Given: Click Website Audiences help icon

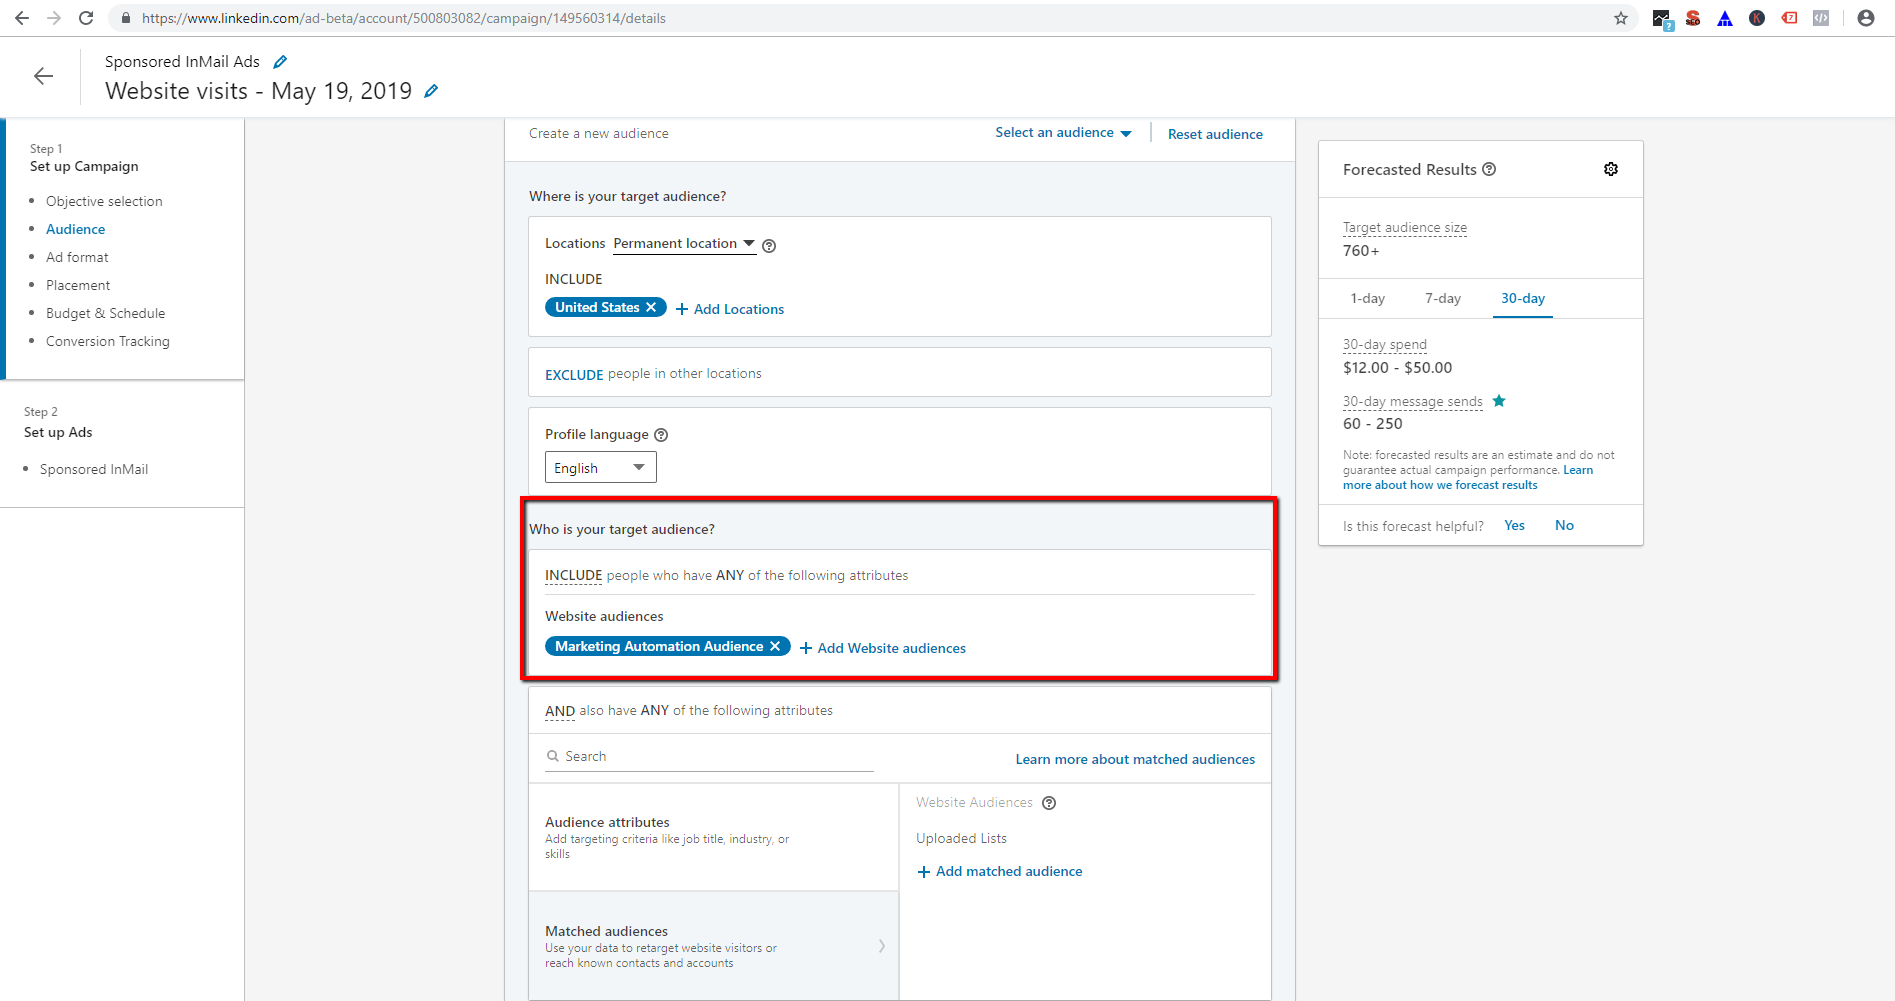Looking at the screenshot, I should [x=1049, y=803].
